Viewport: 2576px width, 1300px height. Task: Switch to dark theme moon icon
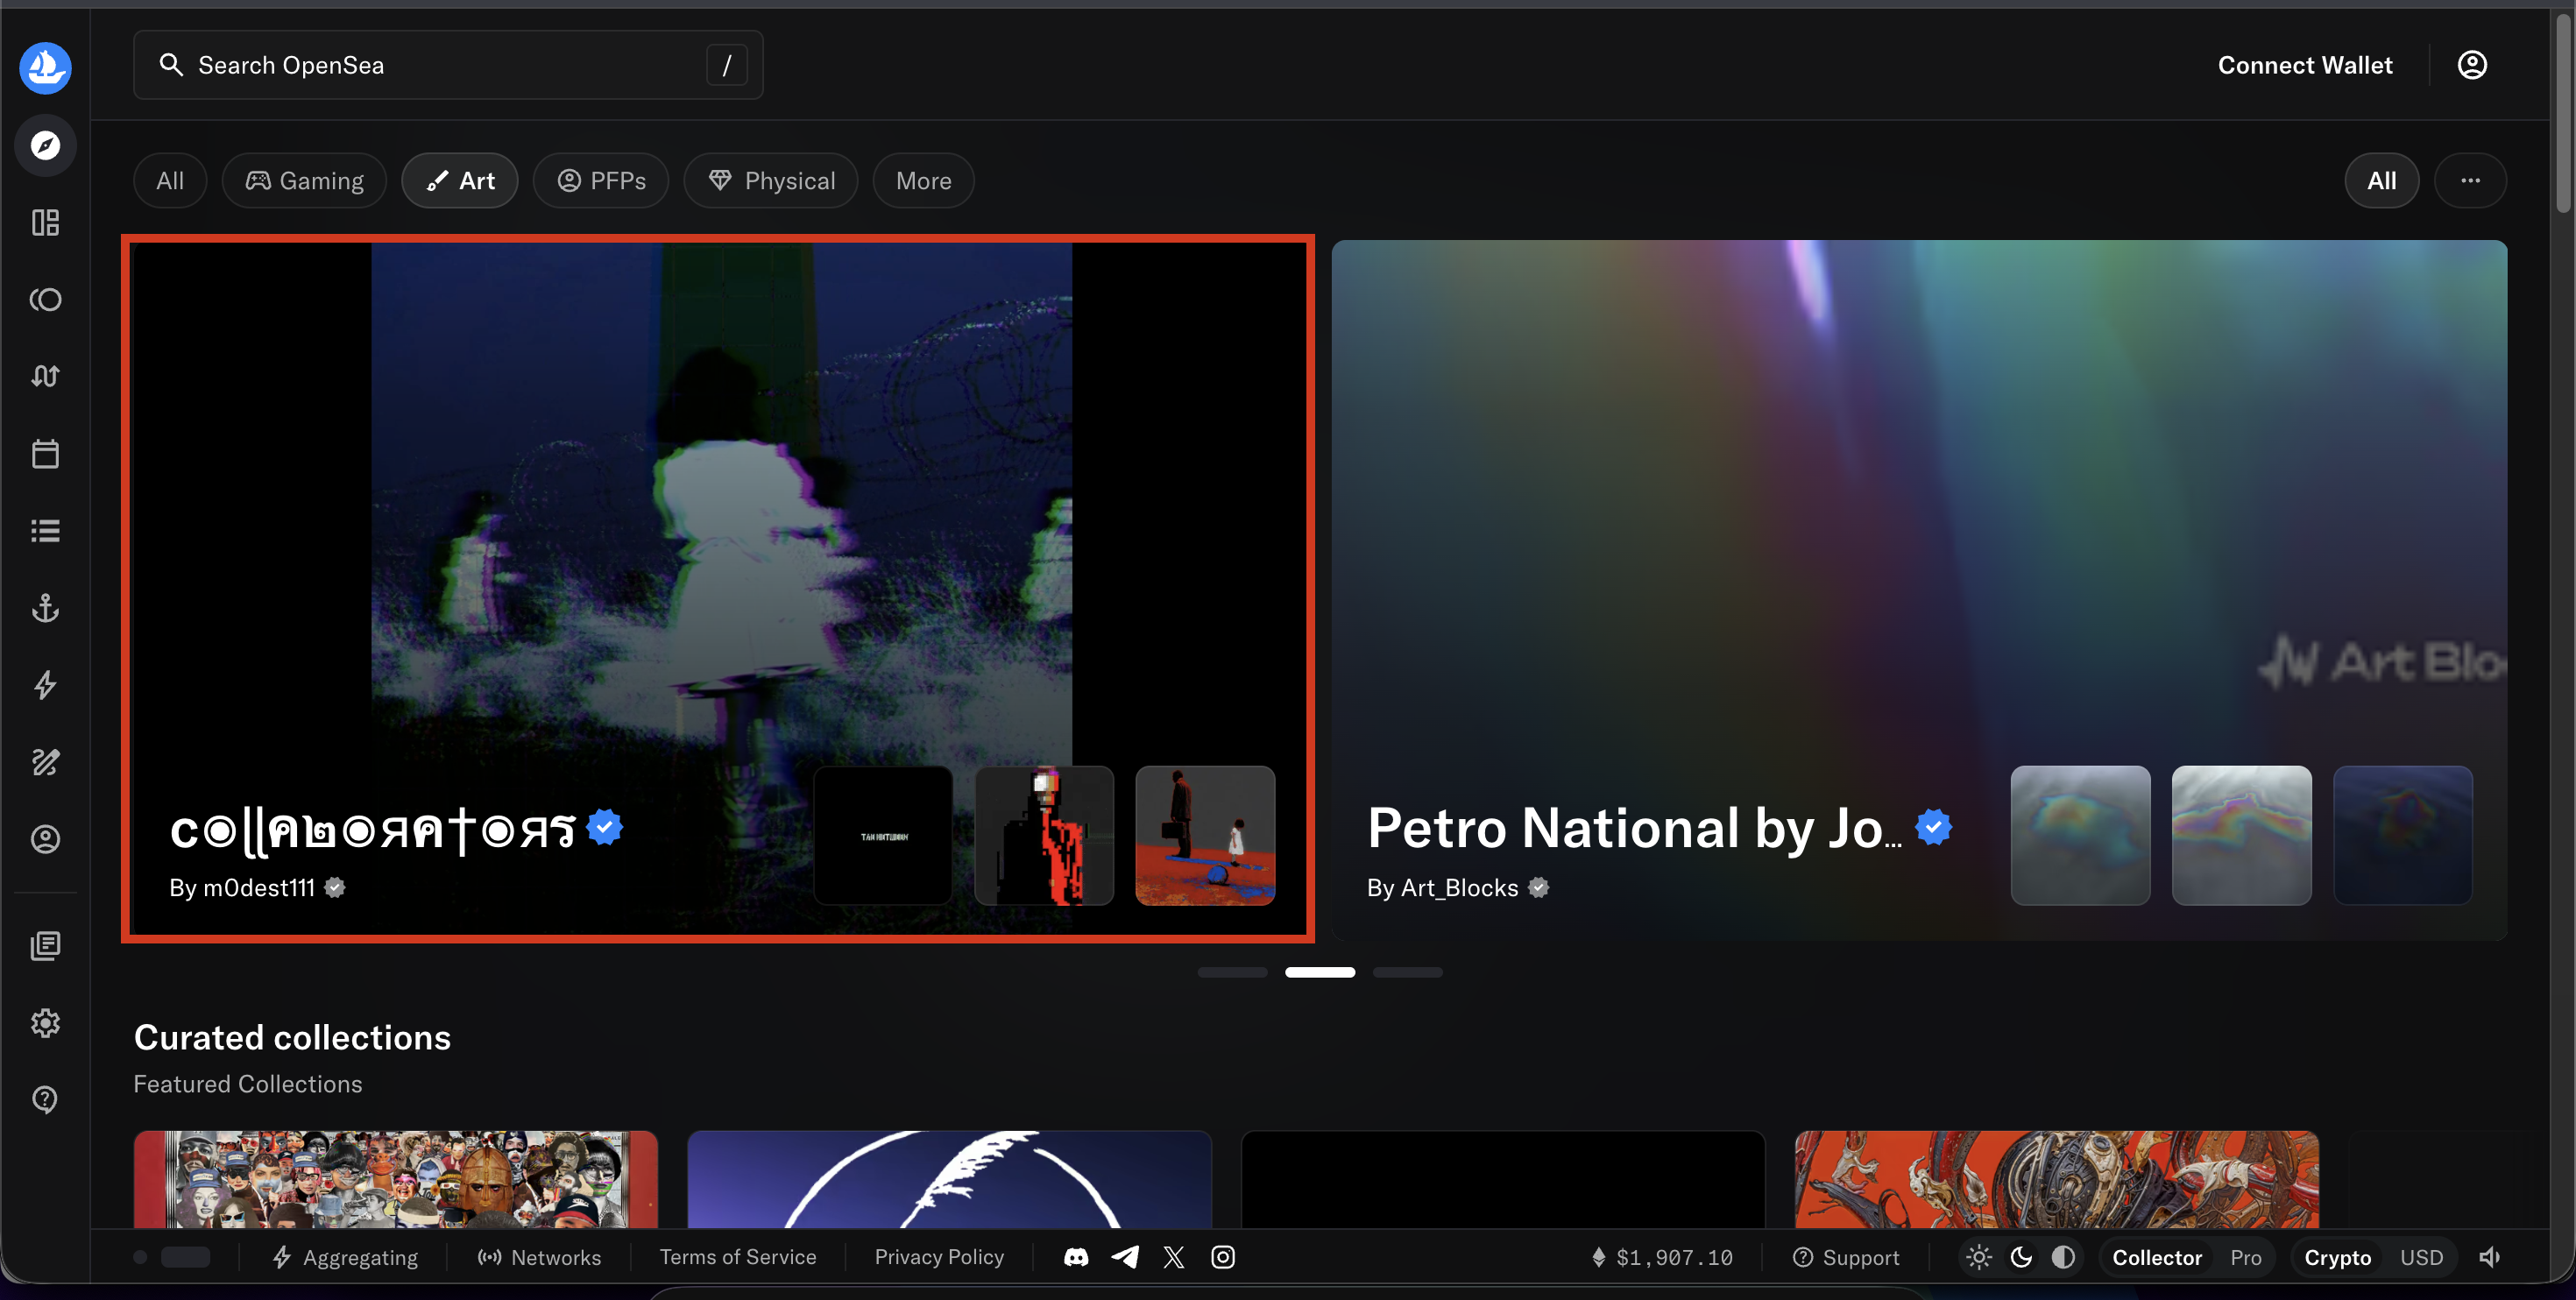click(x=2021, y=1257)
